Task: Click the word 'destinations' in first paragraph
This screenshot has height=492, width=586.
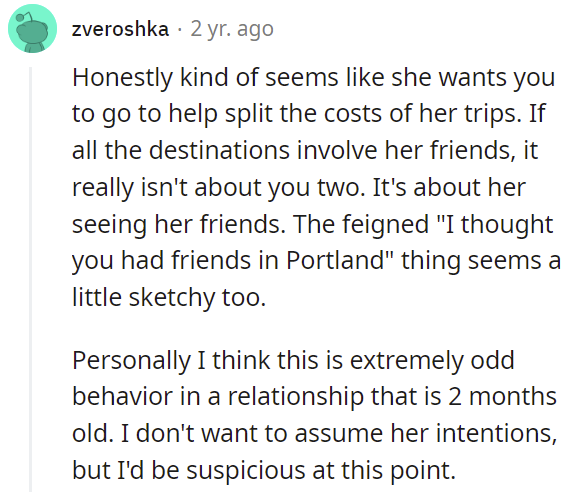Action: tap(219, 151)
